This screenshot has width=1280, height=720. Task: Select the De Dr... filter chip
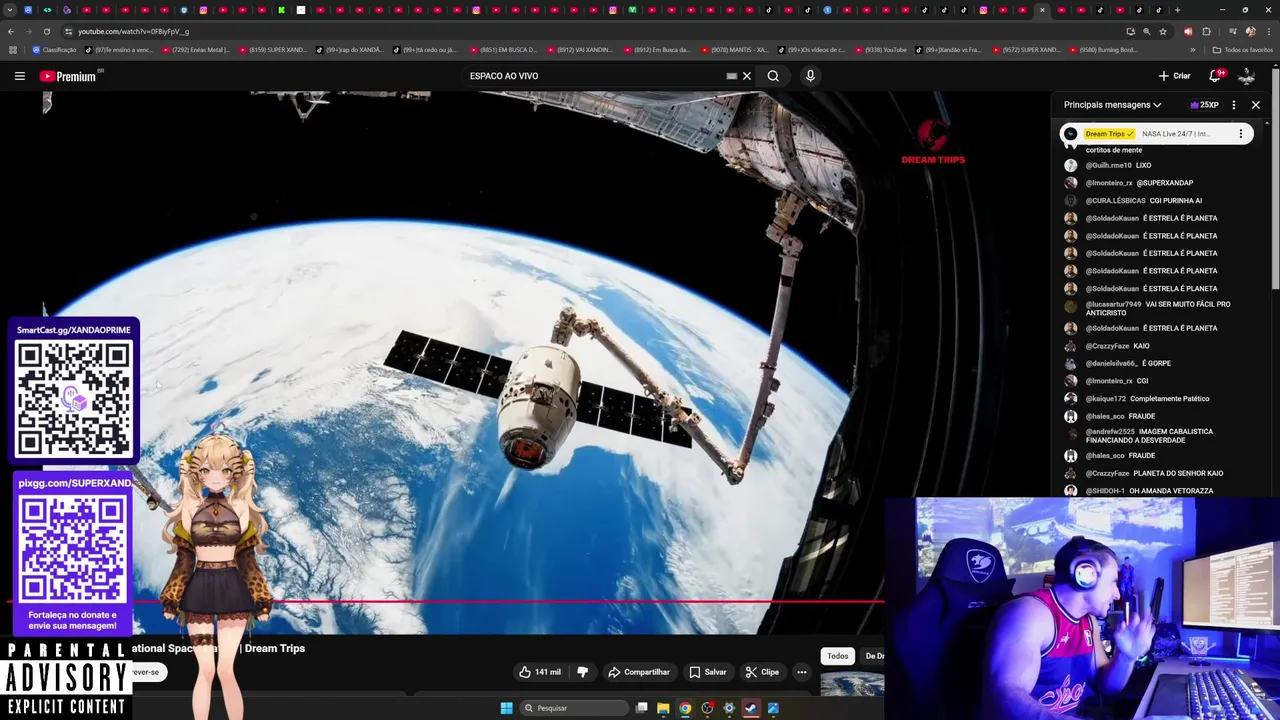(x=873, y=656)
